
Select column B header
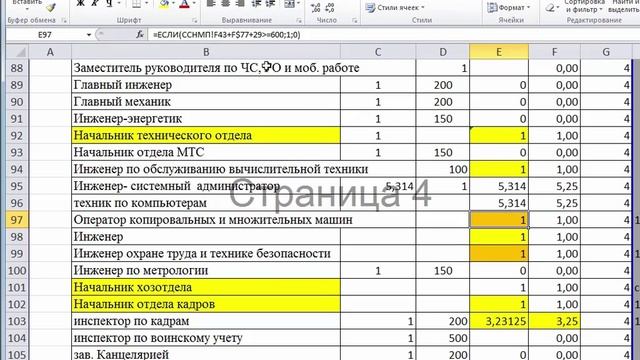coord(206,52)
